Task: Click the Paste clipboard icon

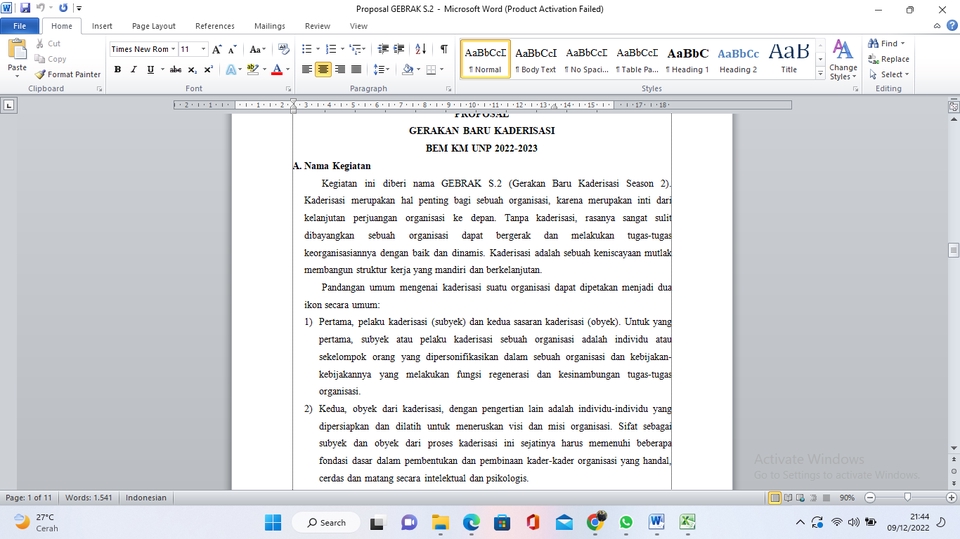Action: [x=17, y=51]
